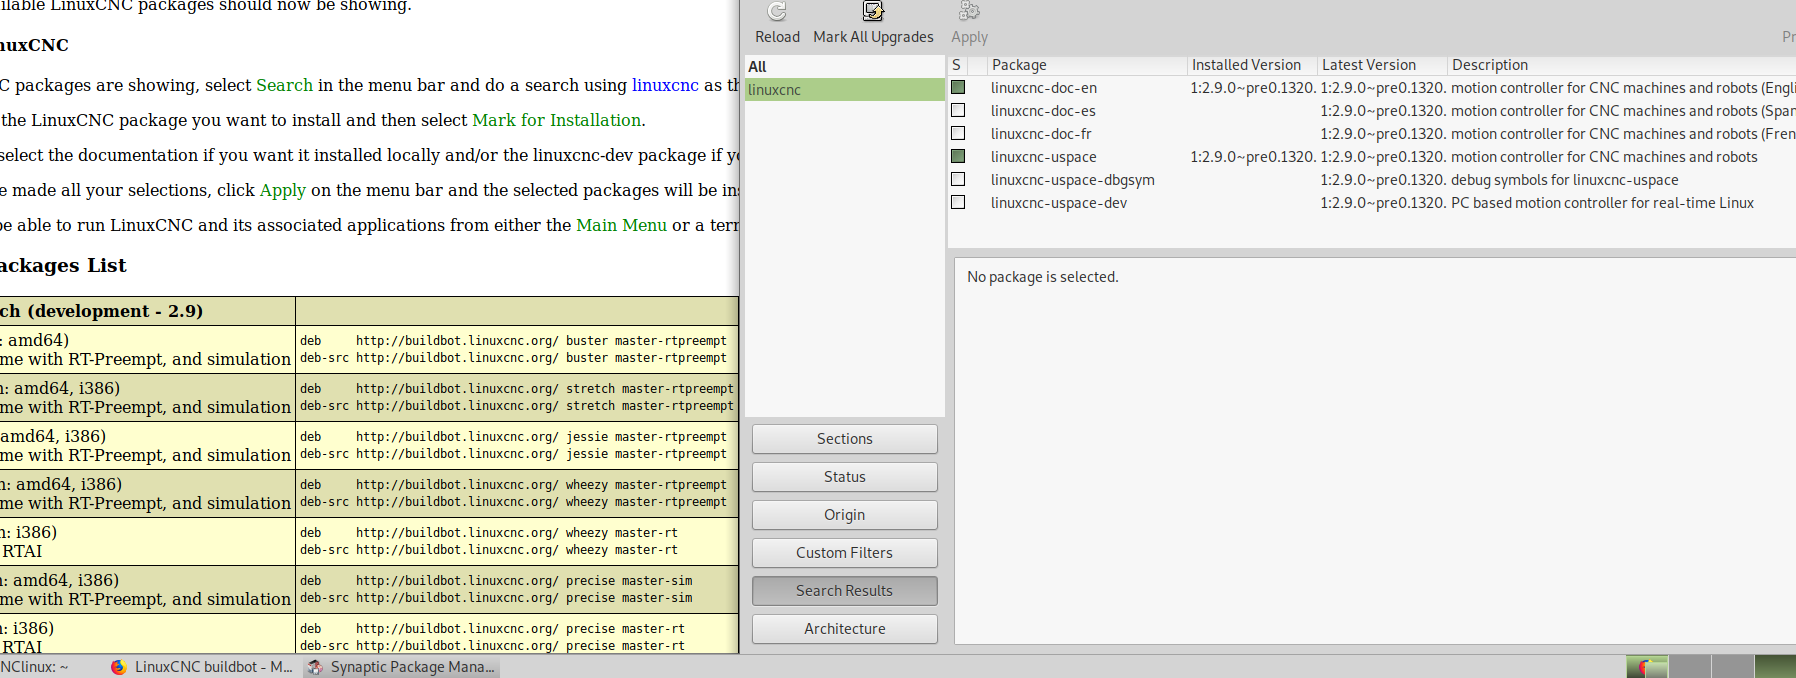
Task: Click the green Apply link in browser text
Action: (283, 190)
